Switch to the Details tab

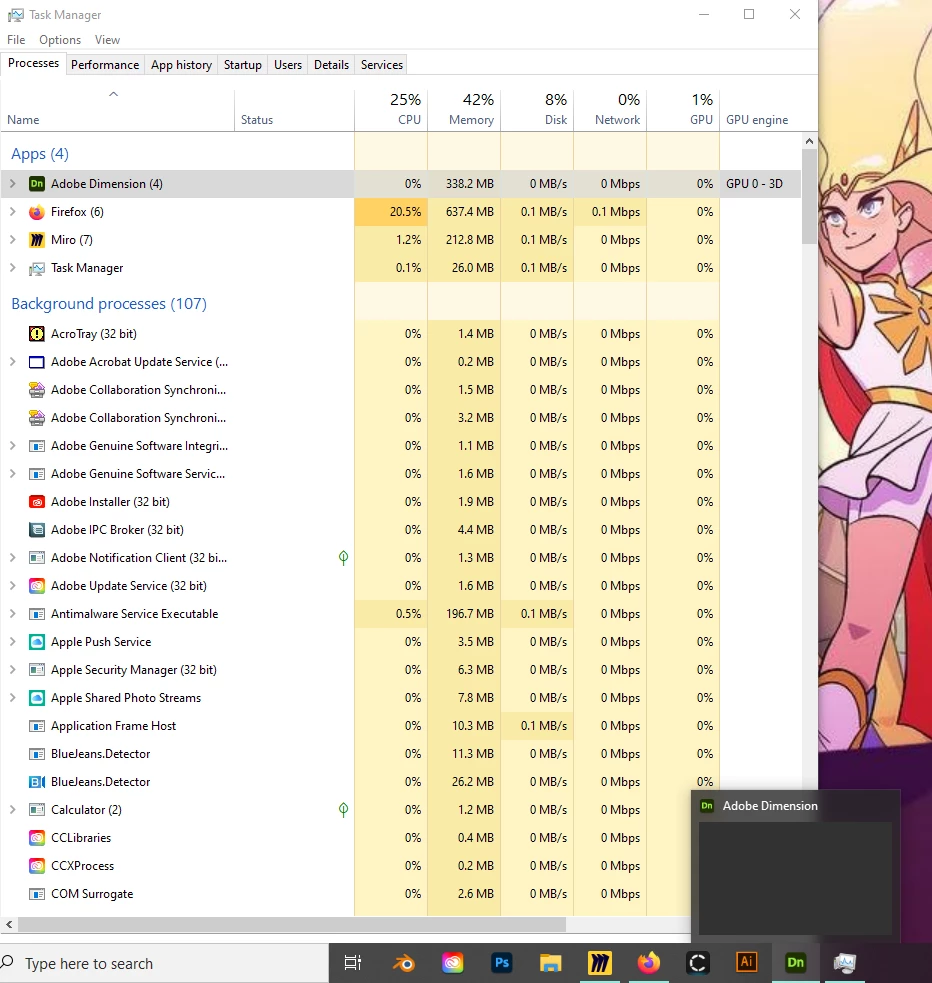331,65
